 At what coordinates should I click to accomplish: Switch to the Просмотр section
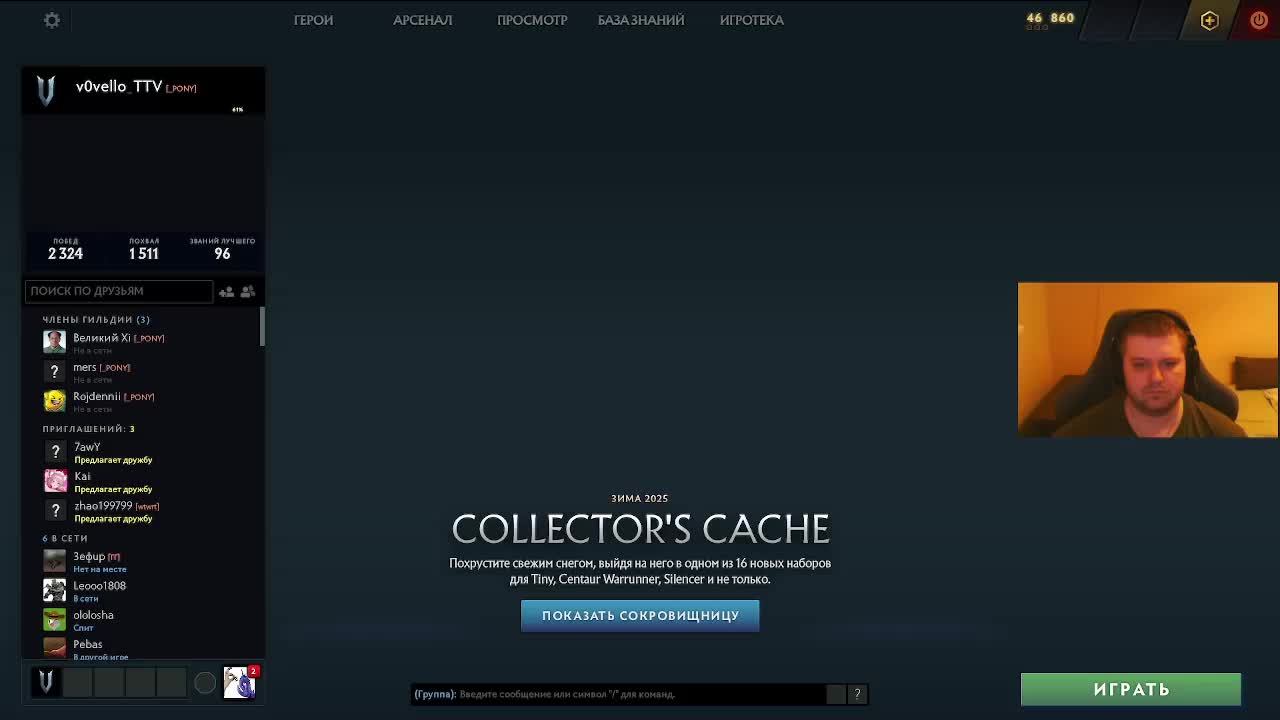point(532,20)
